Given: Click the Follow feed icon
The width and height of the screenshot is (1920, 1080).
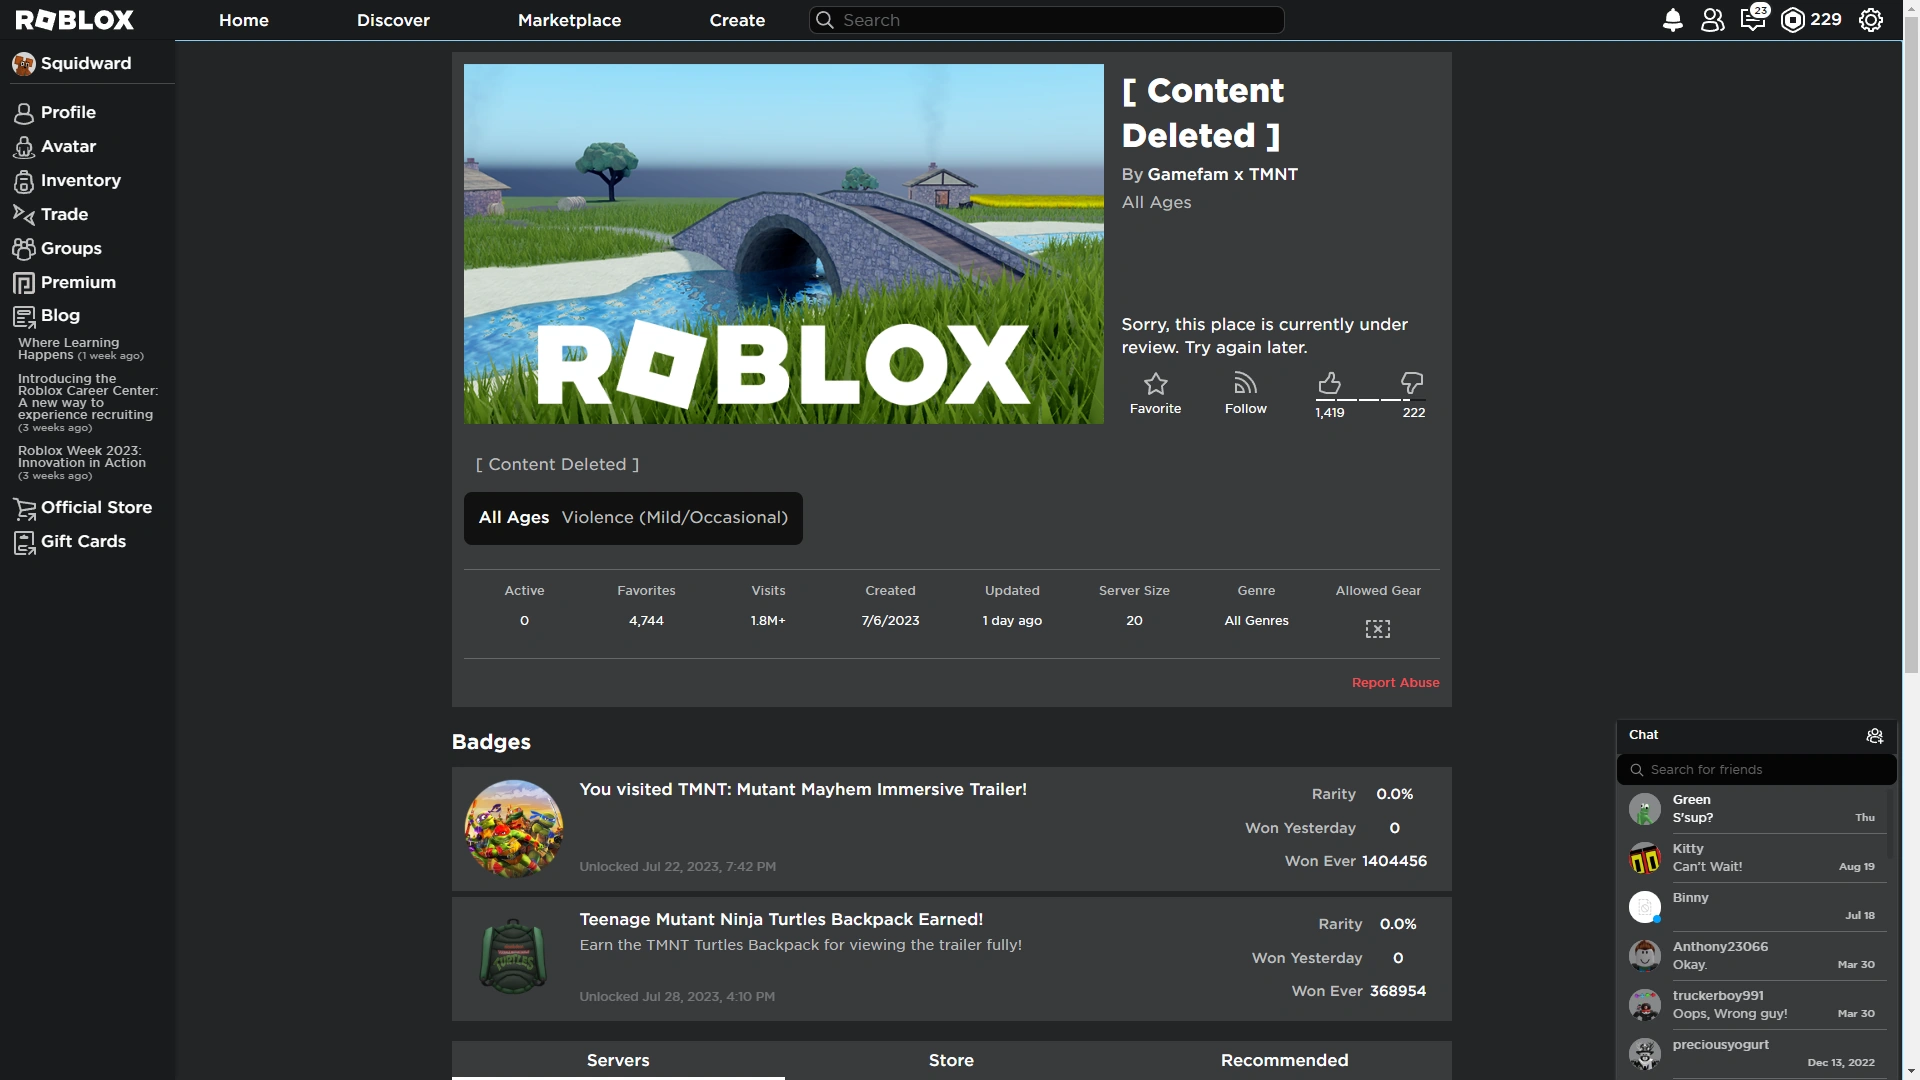Looking at the screenshot, I should [1245, 384].
